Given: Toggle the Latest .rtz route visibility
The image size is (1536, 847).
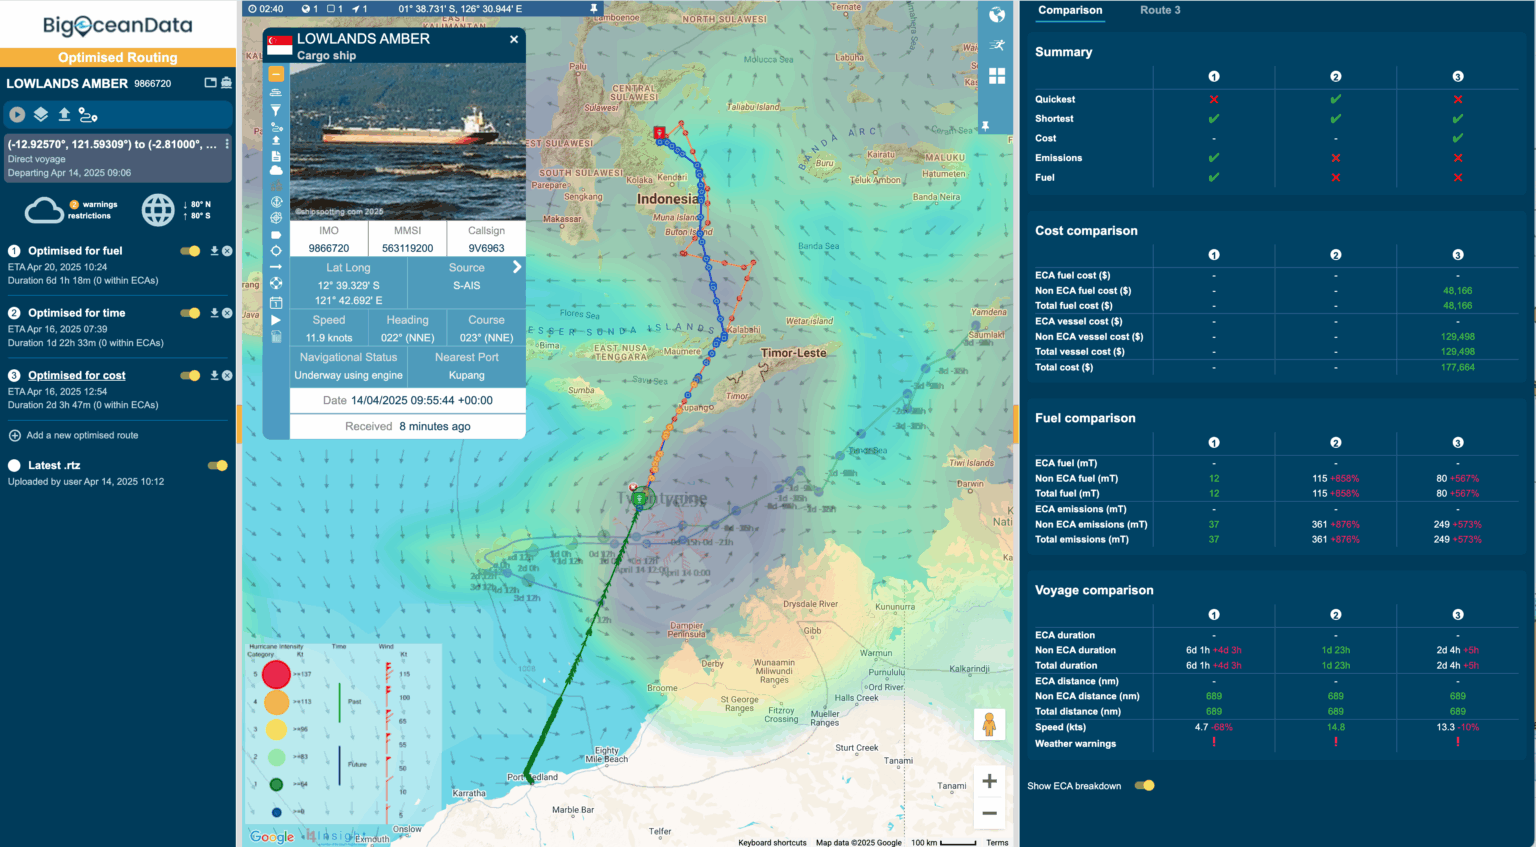Looking at the screenshot, I should (217, 465).
